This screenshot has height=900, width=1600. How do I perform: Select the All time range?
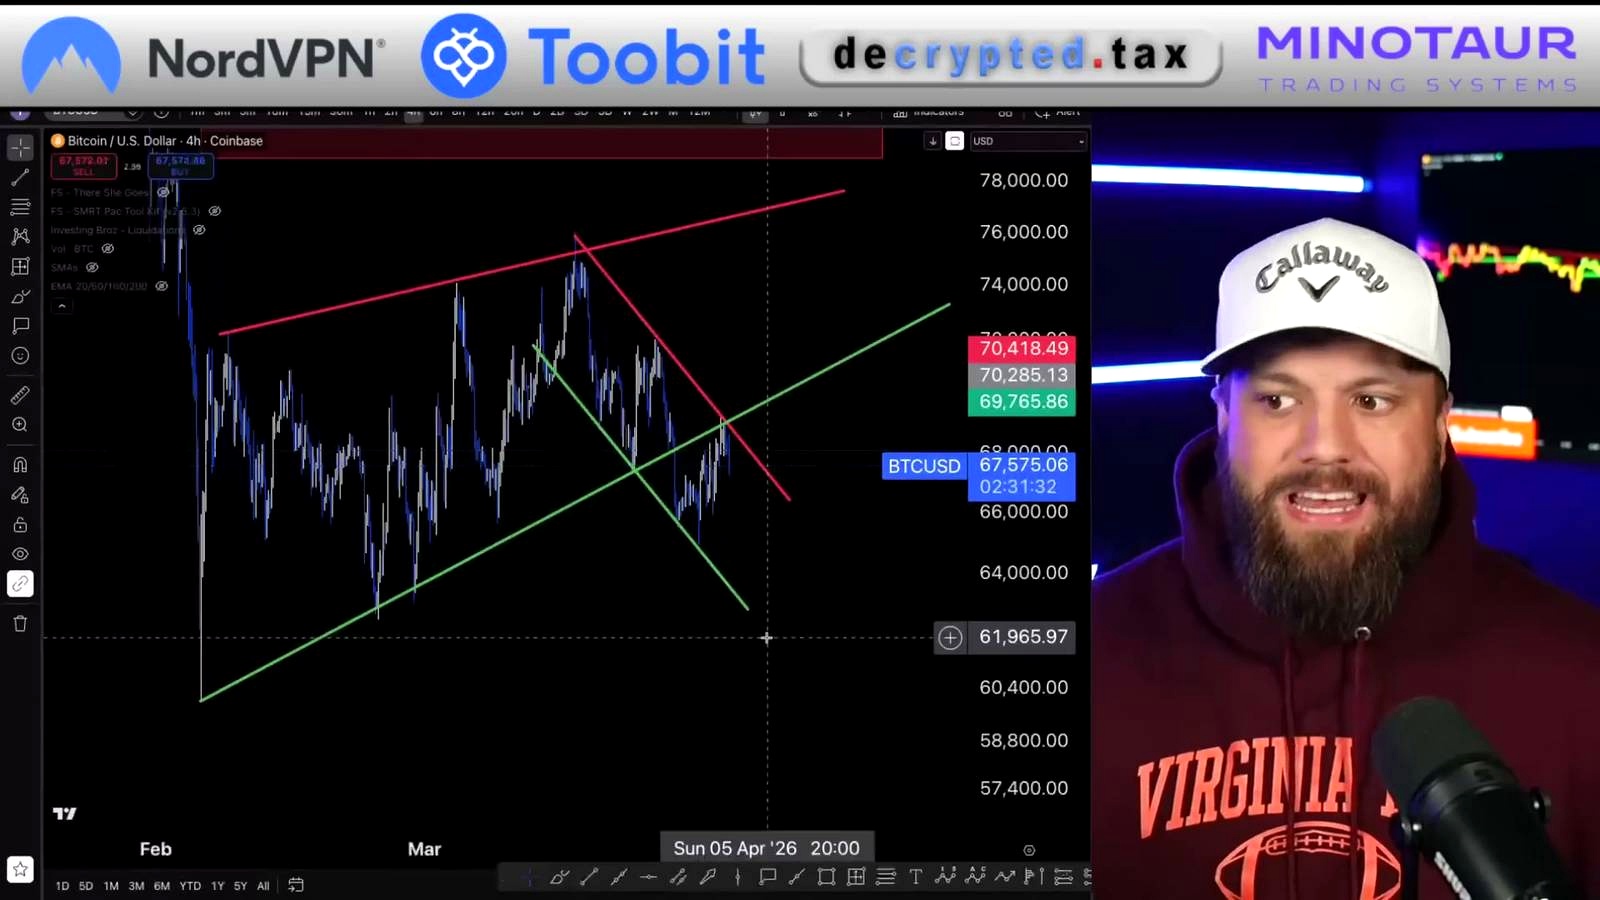(263, 886)
